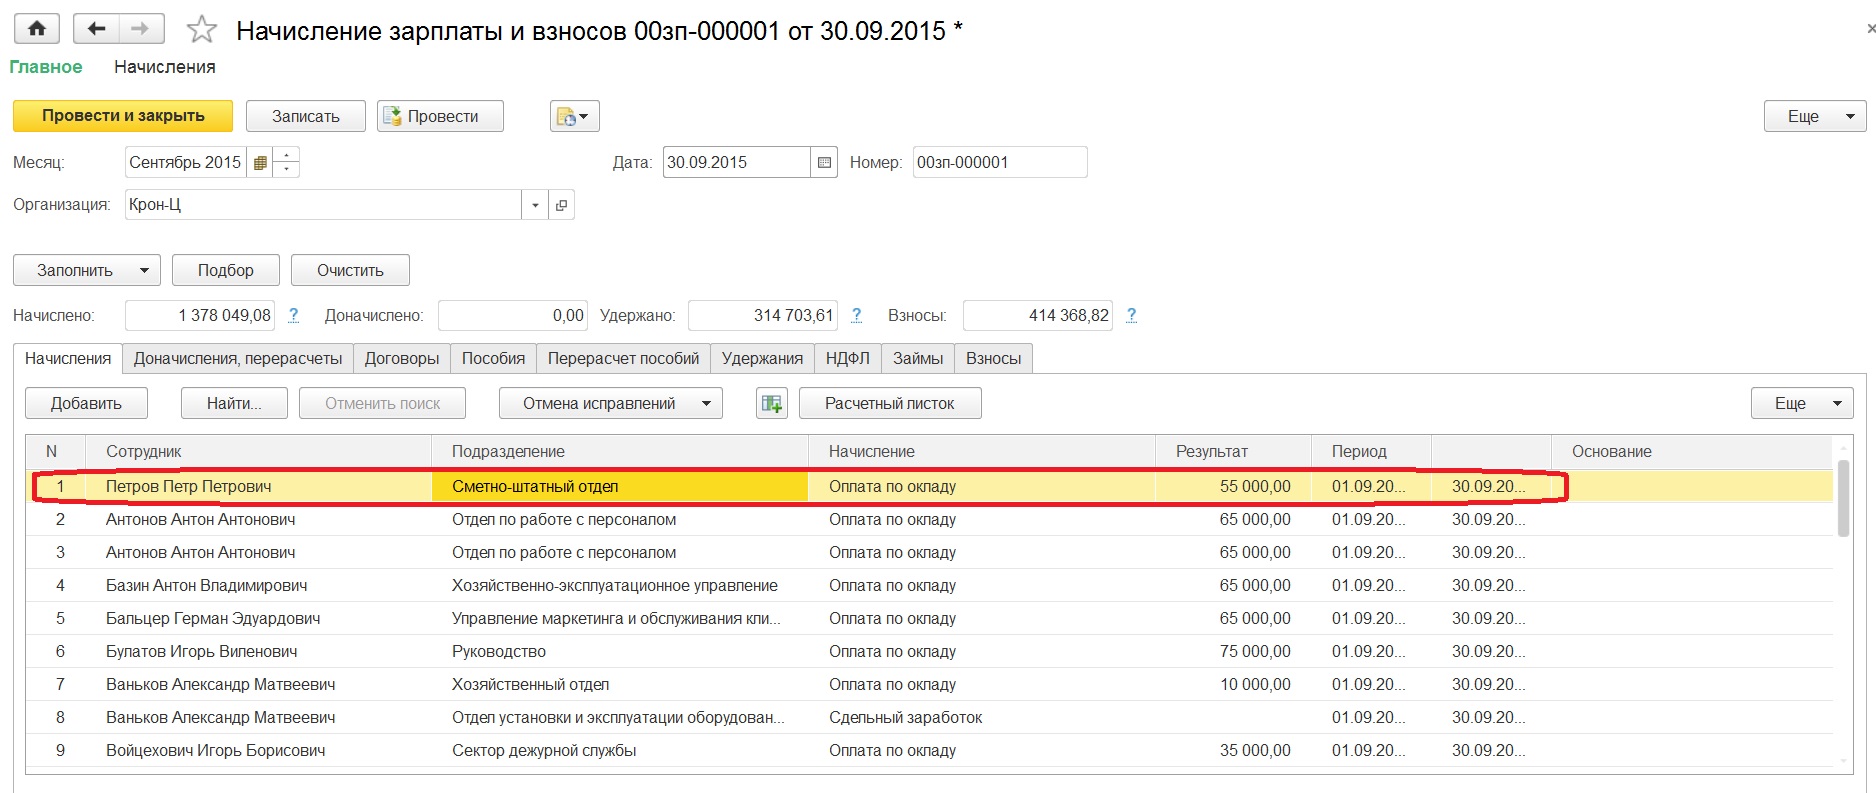1876x793 pixels.
Task: Open organization Крон-Ц card icon
Action: point(561,205)
